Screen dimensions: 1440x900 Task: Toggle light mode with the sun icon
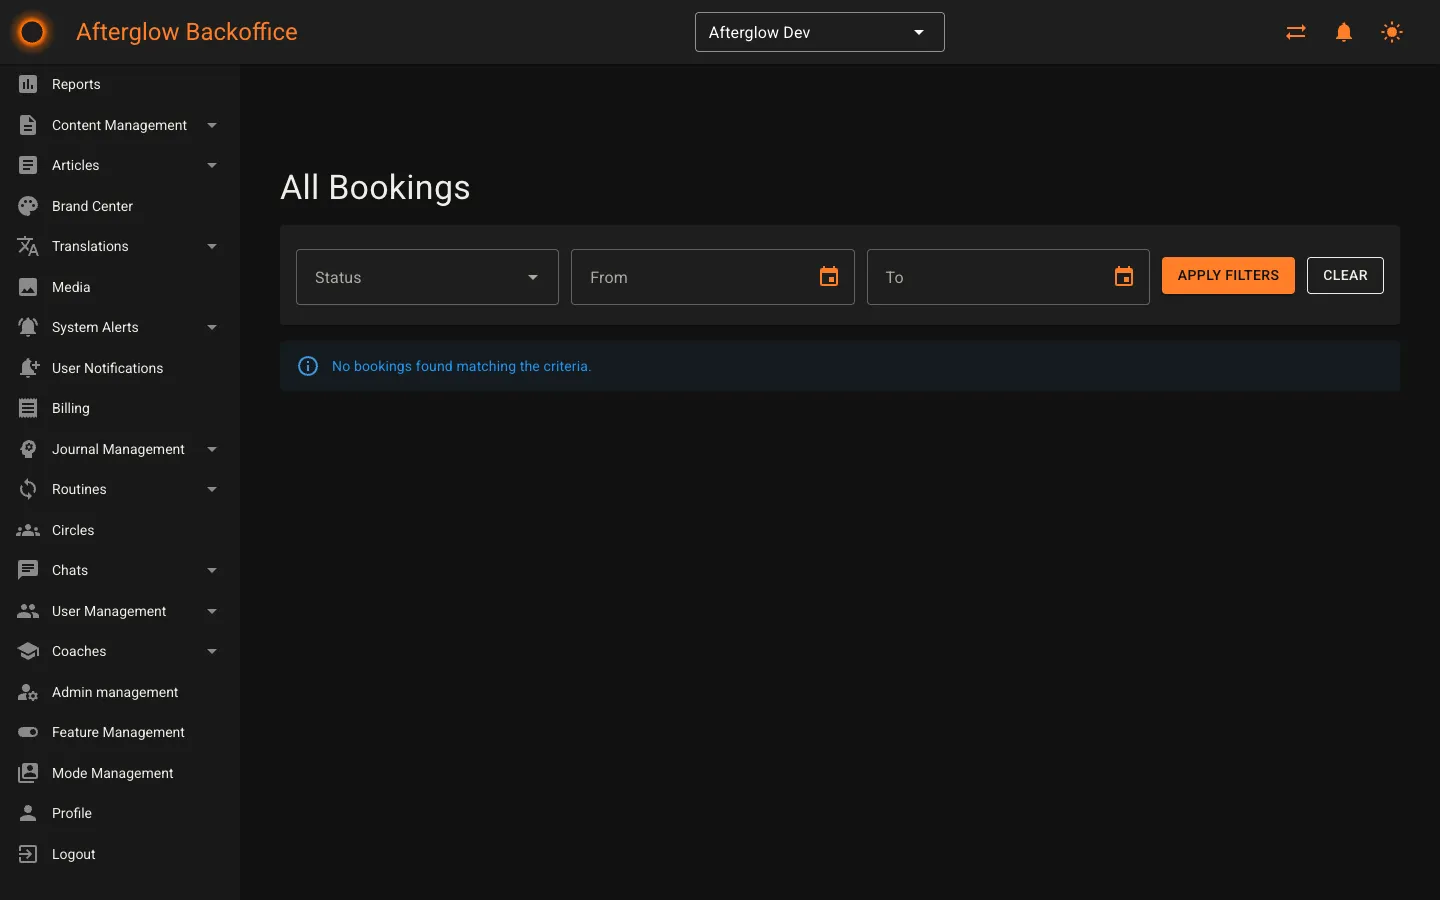click(1392, 32)
